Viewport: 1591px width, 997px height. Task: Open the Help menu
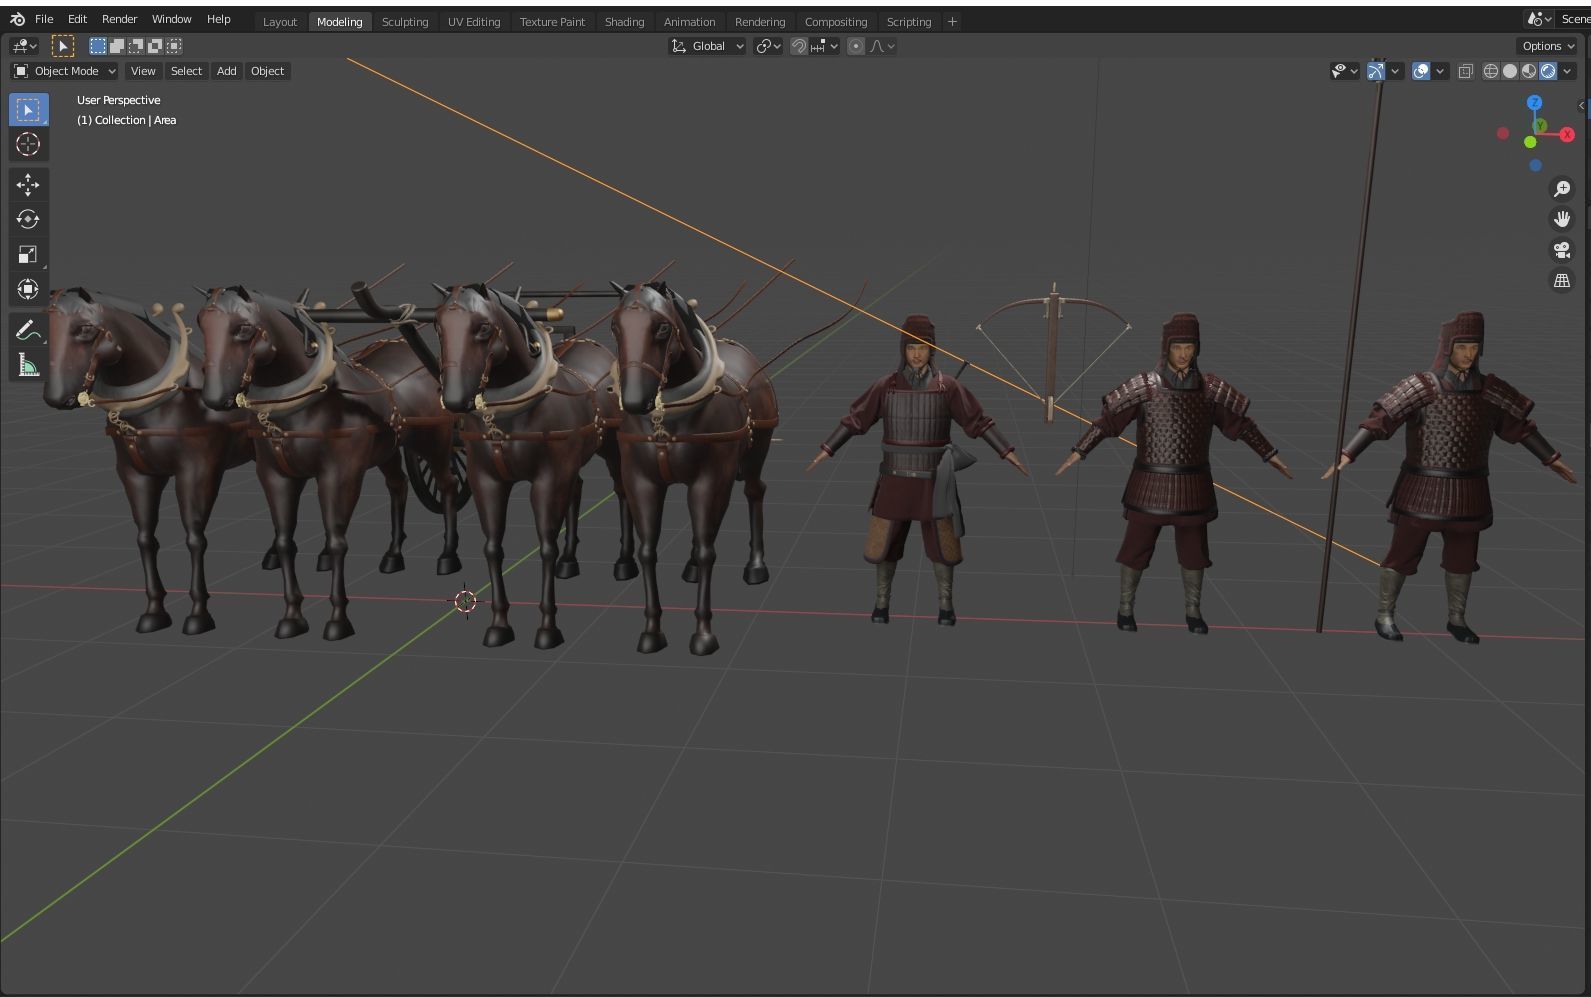coord(218,19)
